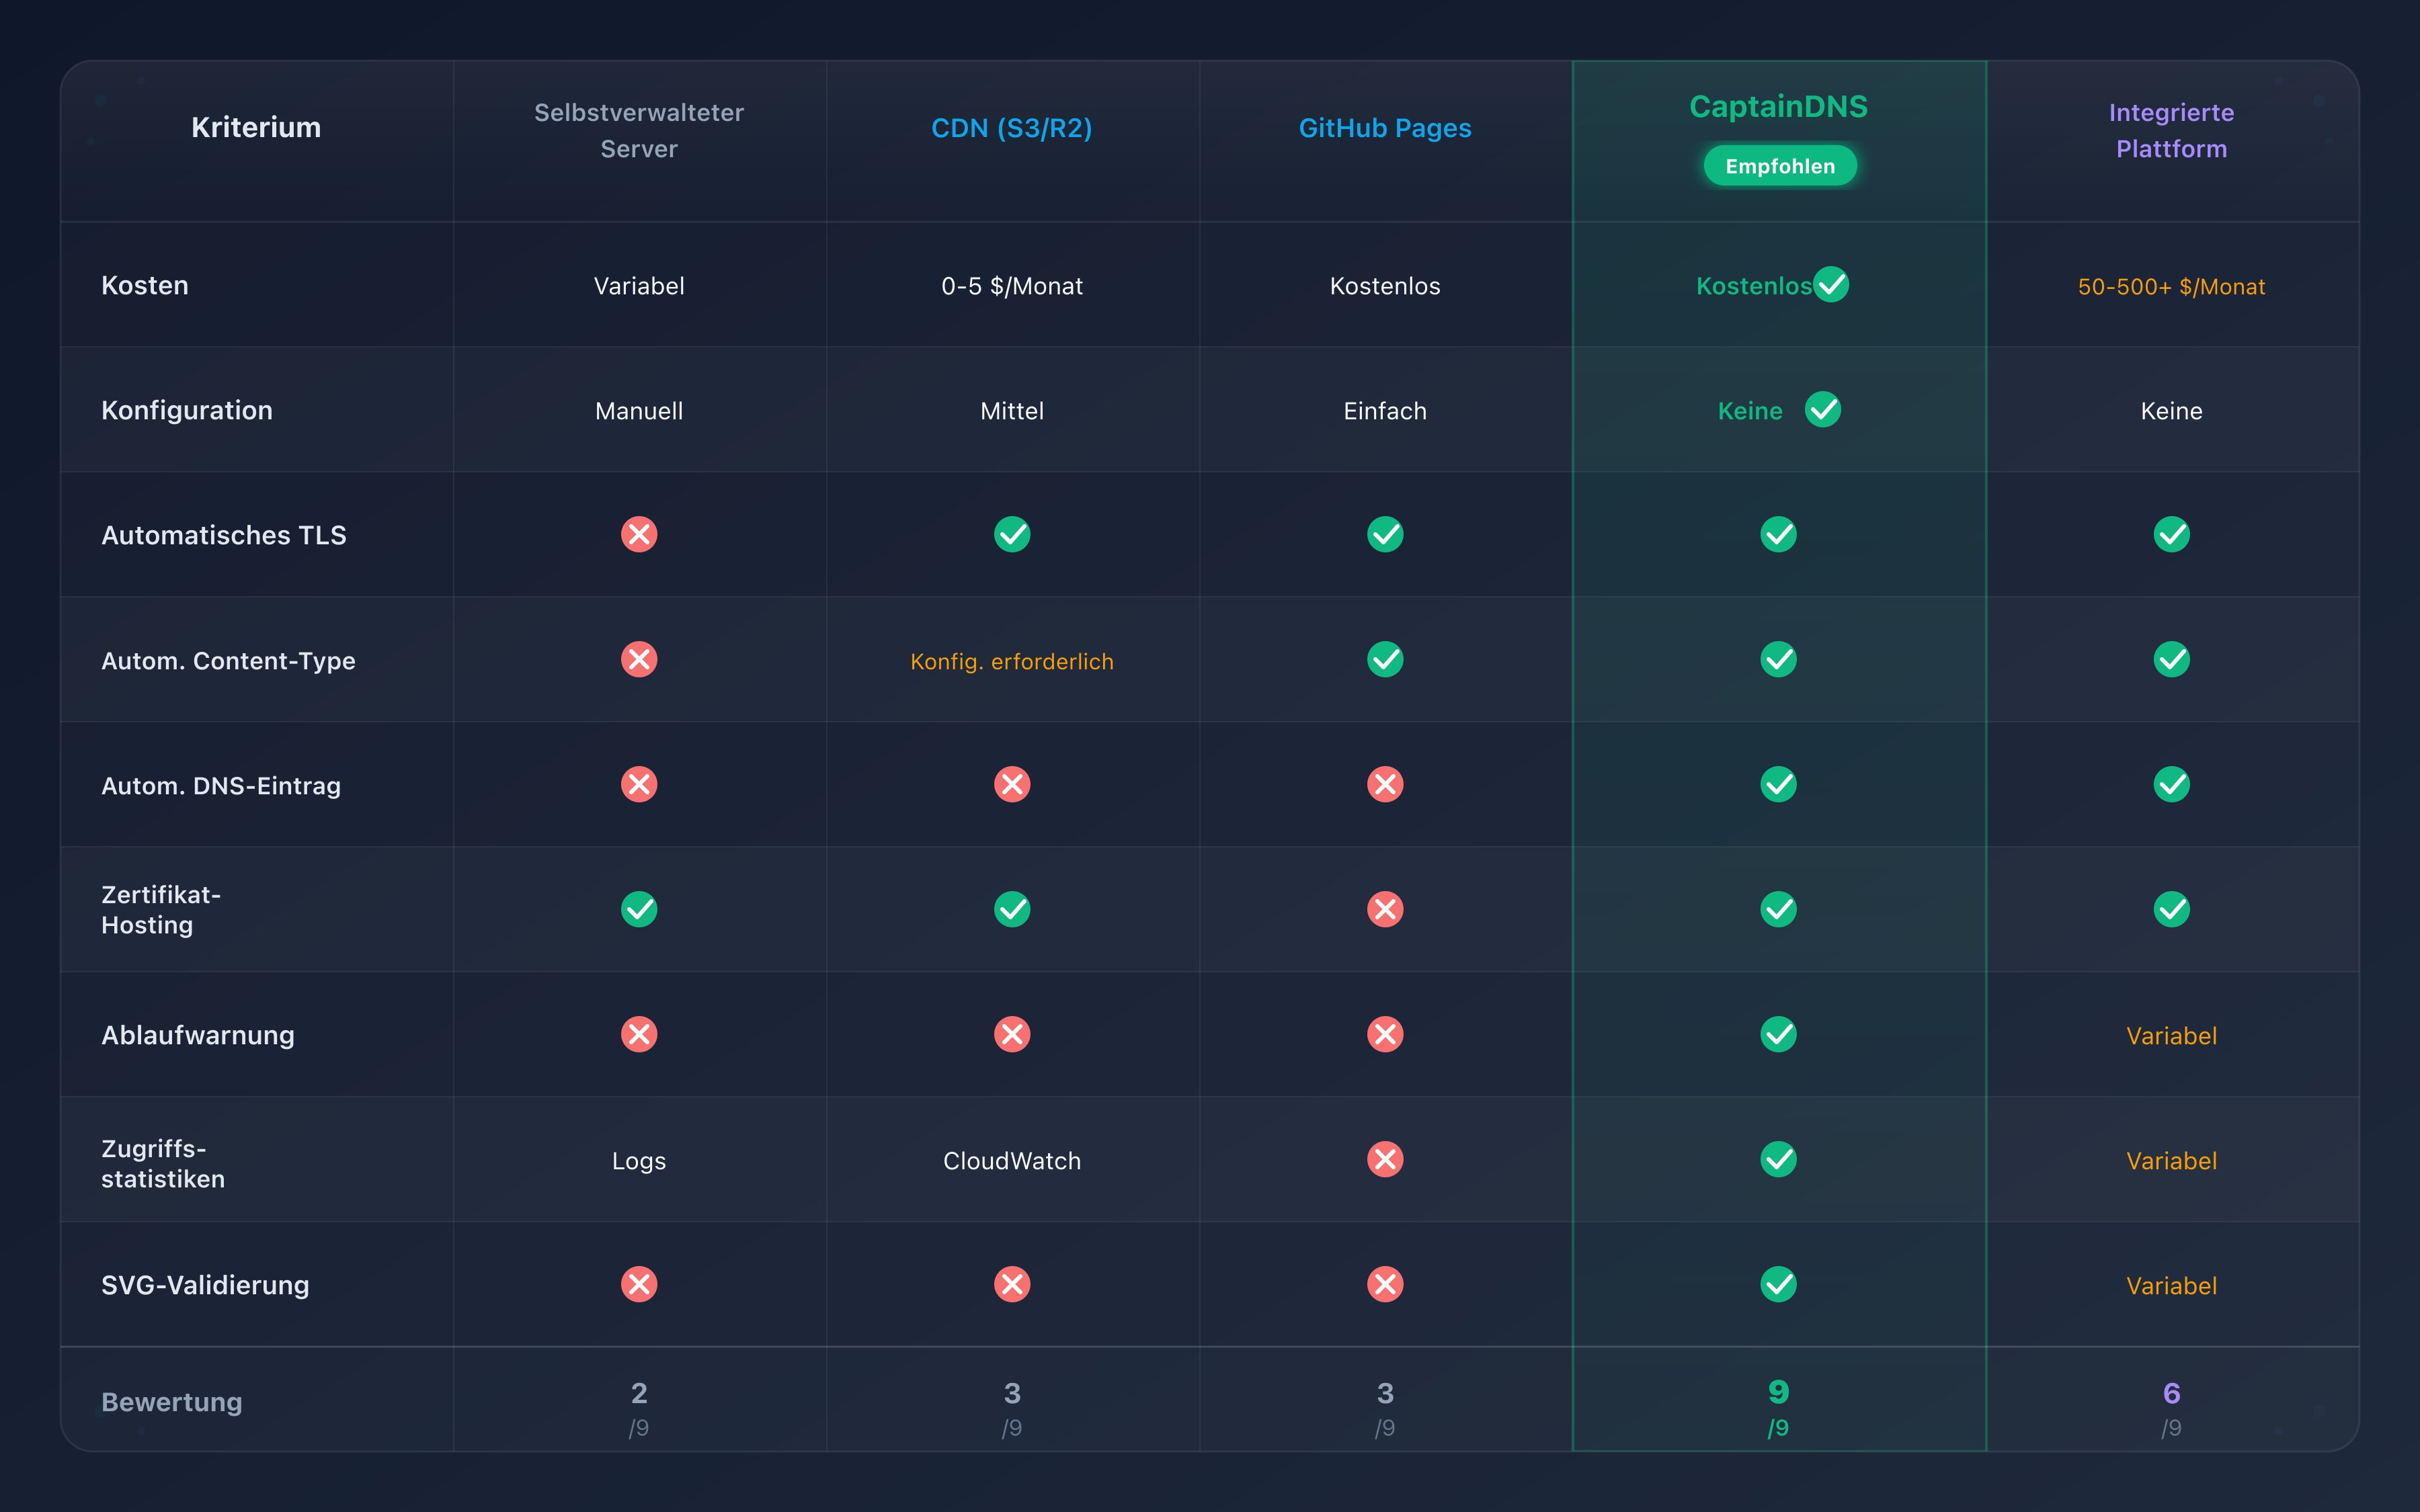This screenshot has height=1512, width=2420.
Task: Click the checkmark for Integrierte Plattform Zertifikat-Hosting
Action: point(2171,909)
